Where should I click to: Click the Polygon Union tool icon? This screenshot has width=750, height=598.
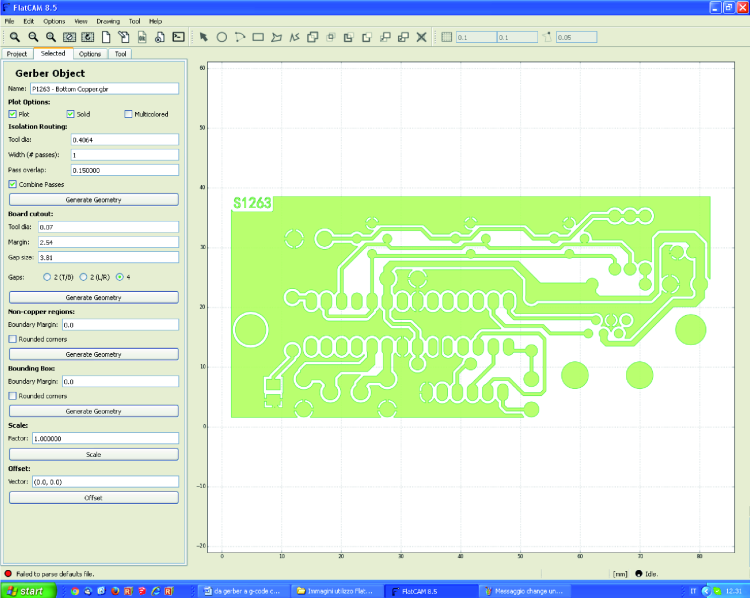pyautogui.click(x=313, y=37)
